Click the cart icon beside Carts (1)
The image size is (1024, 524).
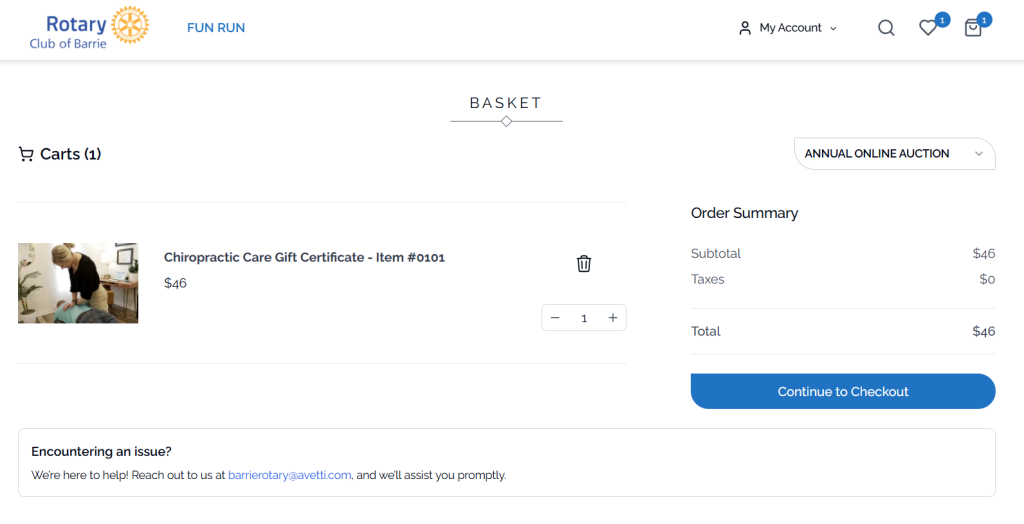coord(26,154)
